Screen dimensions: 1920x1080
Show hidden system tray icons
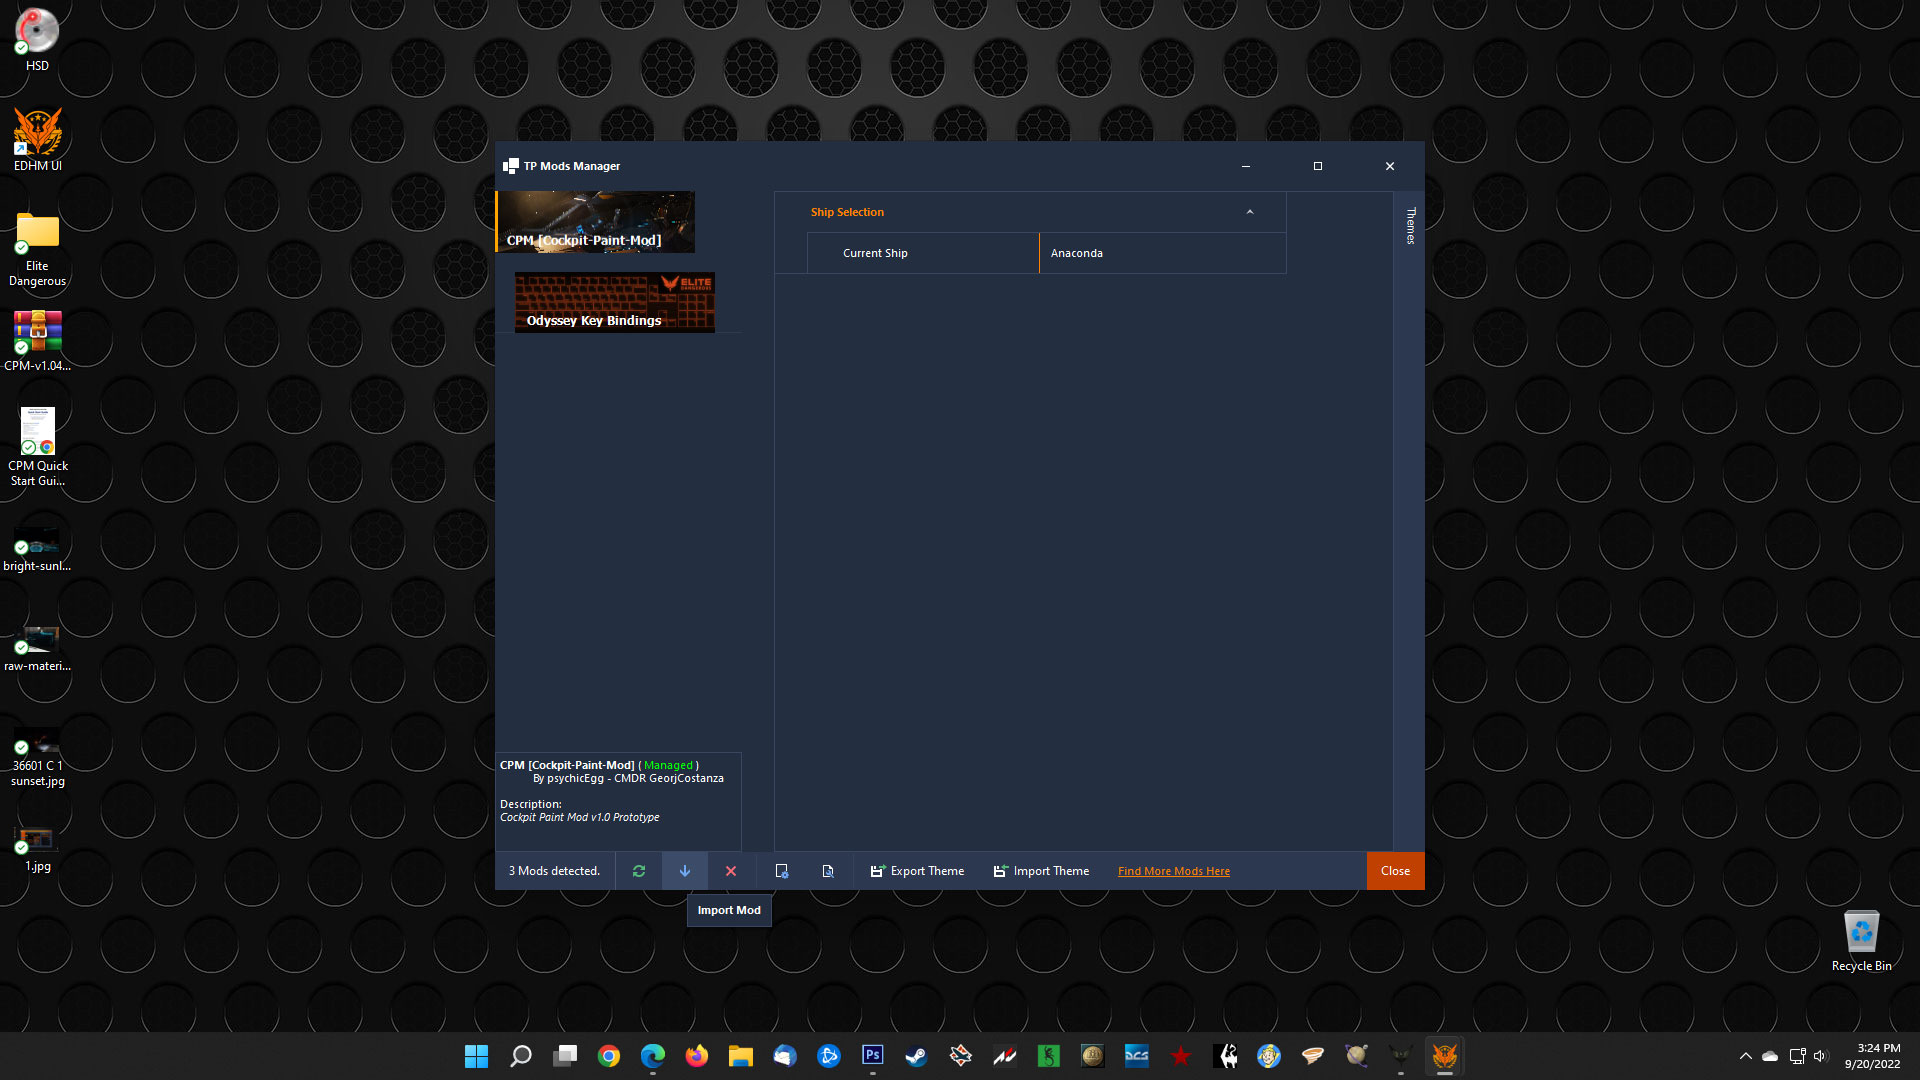(1746, 1056)
